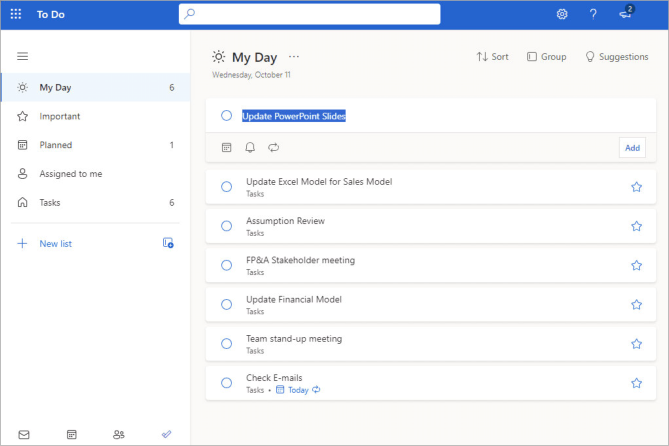Switch to Mail app icon
This screenshot has width=669, height=446.
(x=24, y=434)
